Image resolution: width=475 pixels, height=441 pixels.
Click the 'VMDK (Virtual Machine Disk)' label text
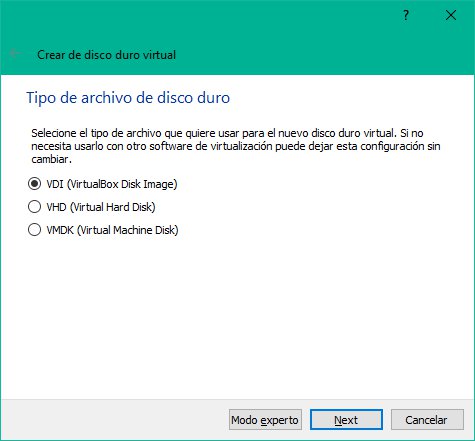112,230
